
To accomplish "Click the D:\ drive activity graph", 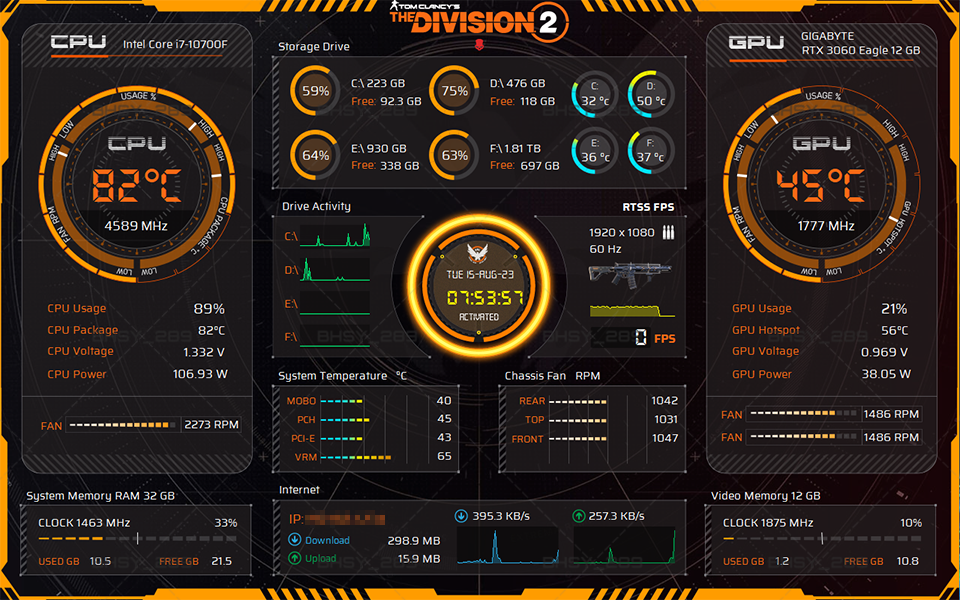I will [334, 269].
